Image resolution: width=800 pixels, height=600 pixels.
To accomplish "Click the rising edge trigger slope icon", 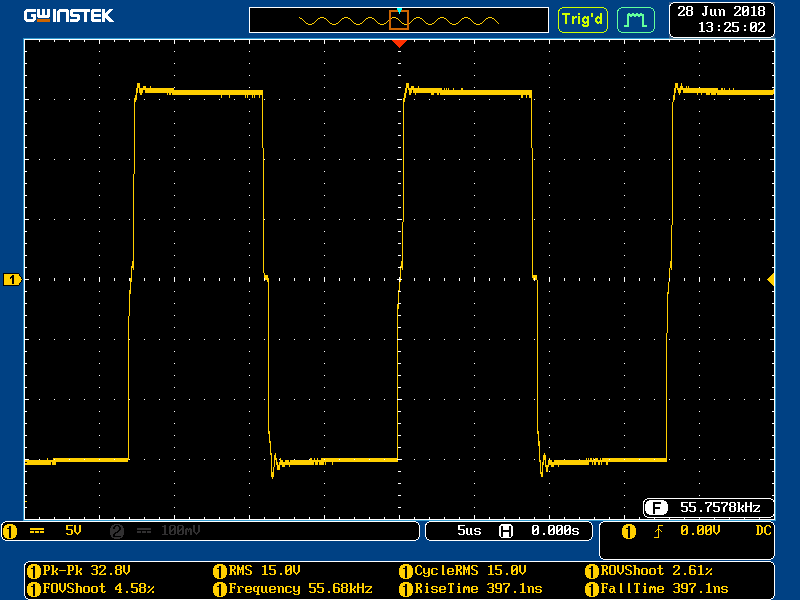I will (x=658, y=532).
